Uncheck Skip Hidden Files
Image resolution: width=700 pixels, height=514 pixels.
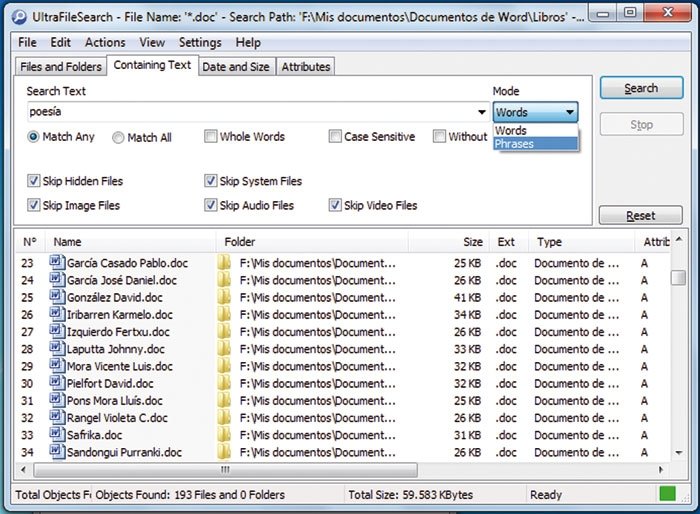[33, 181]
